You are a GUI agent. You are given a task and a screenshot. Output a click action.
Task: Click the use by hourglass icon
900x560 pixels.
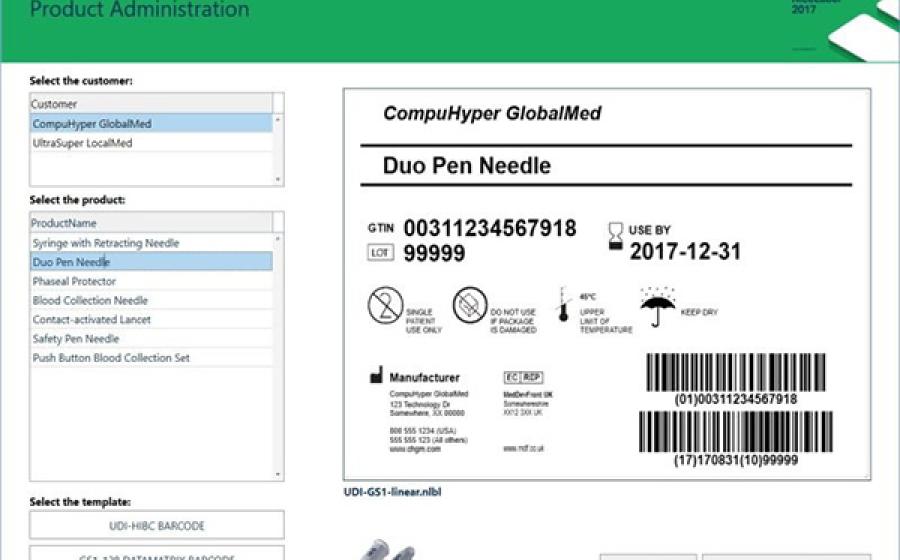pyautogui.click(x=615, y=236)
